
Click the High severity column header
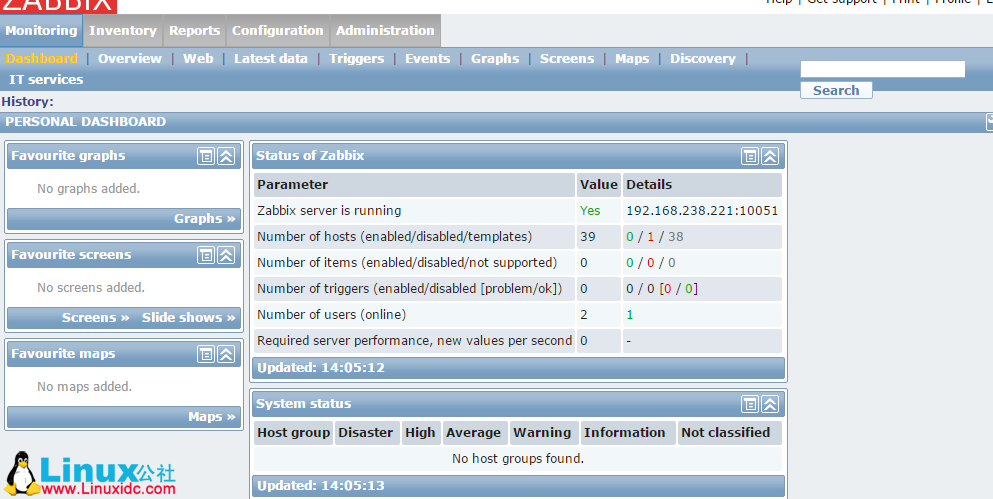[x=421, y=433]
